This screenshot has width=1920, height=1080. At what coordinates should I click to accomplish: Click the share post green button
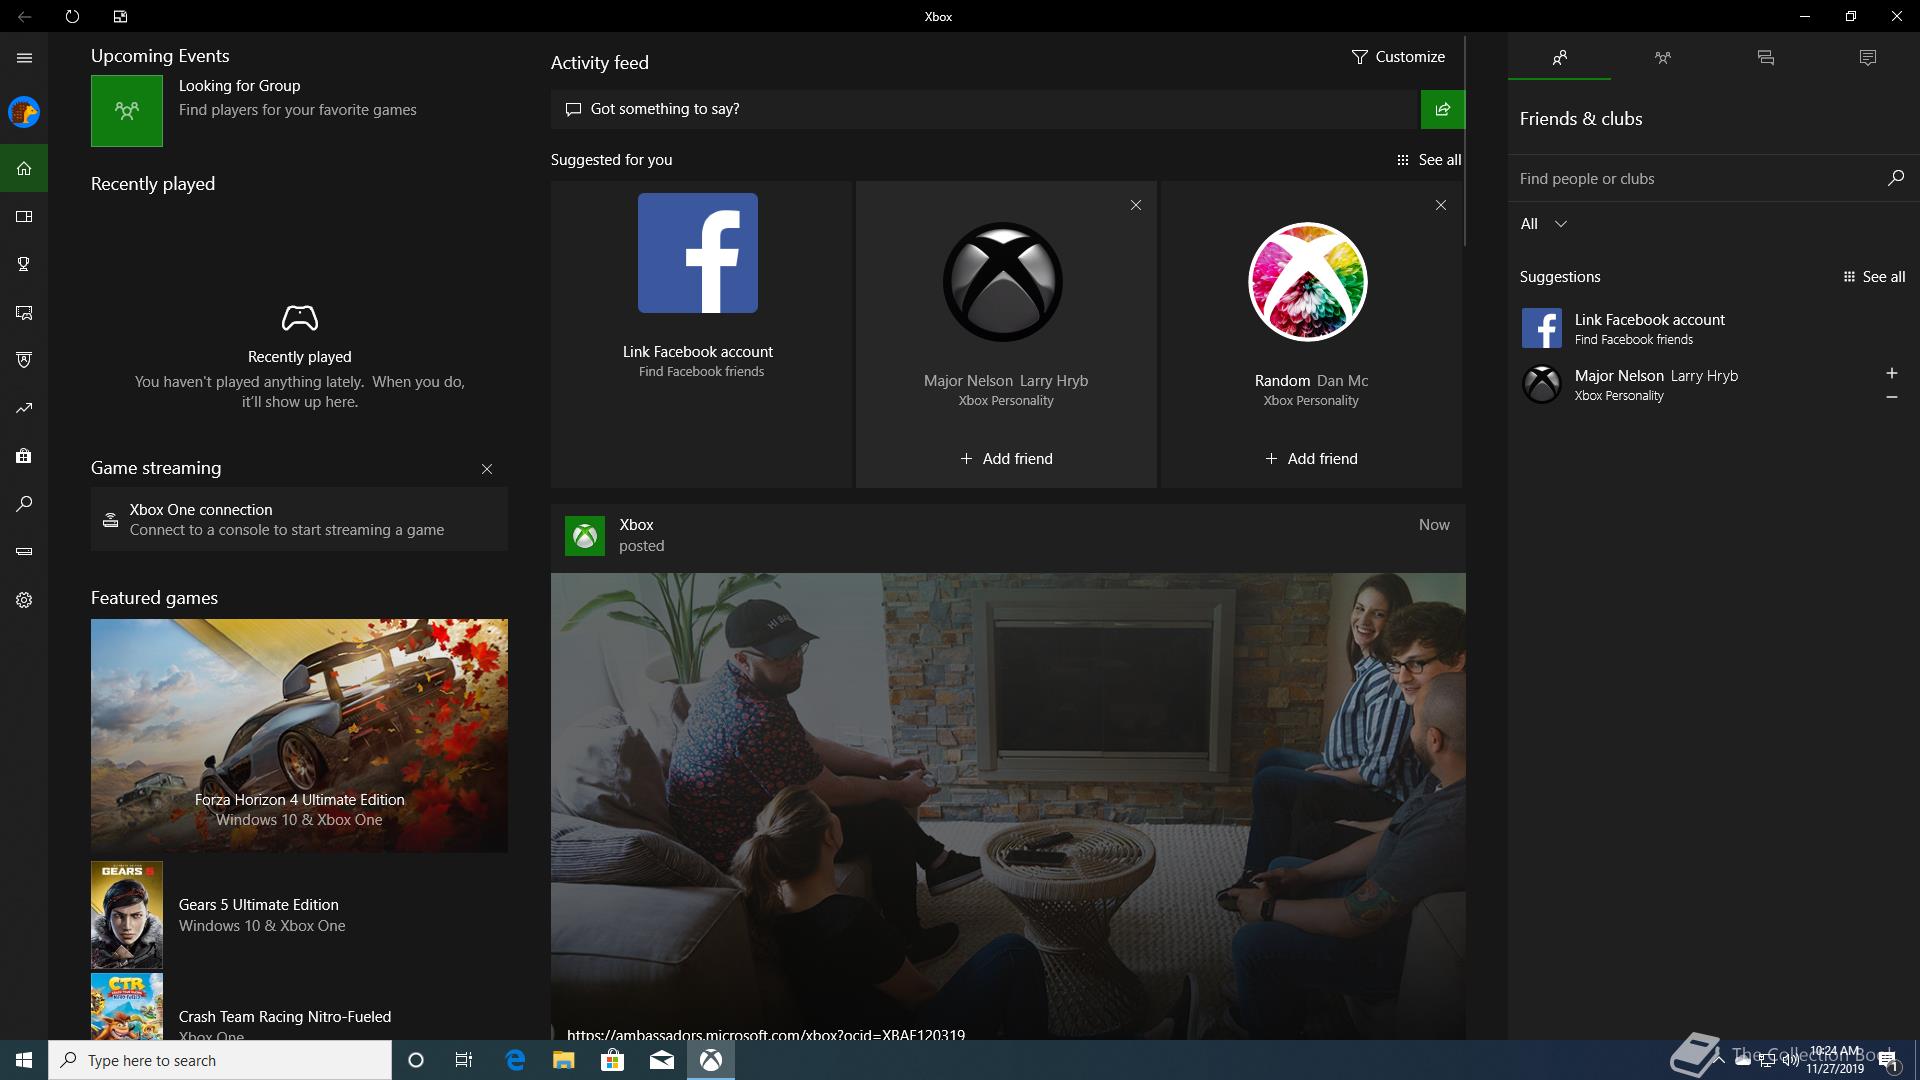pos(1442,109)
